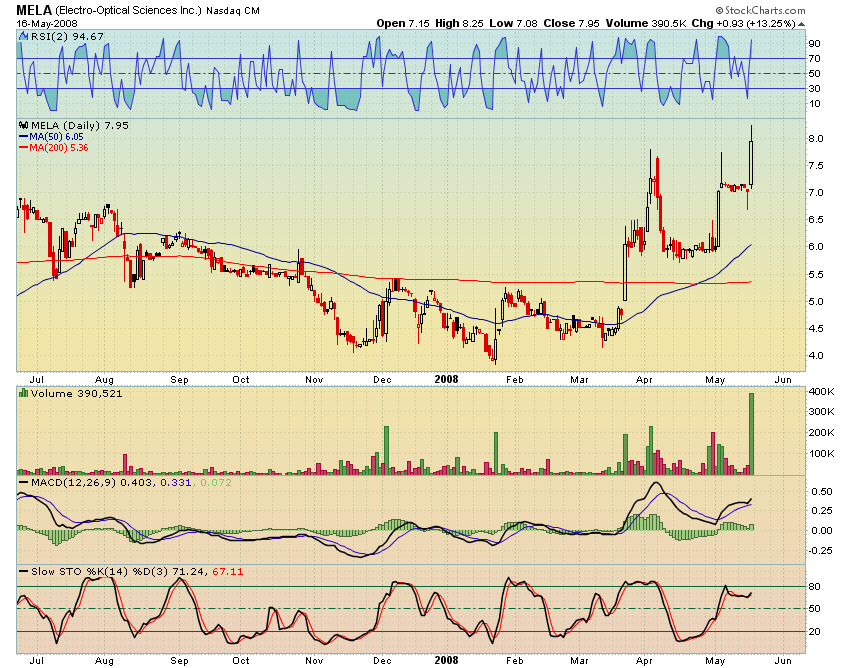The height and width of the screenshot is (668, 850).
Task: Click the last white candlestick near 8.0
Action: tap(751, 163)
